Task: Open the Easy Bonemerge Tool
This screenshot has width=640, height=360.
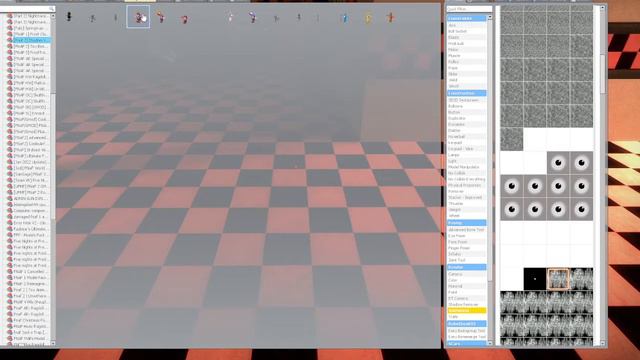Action: 467,337
